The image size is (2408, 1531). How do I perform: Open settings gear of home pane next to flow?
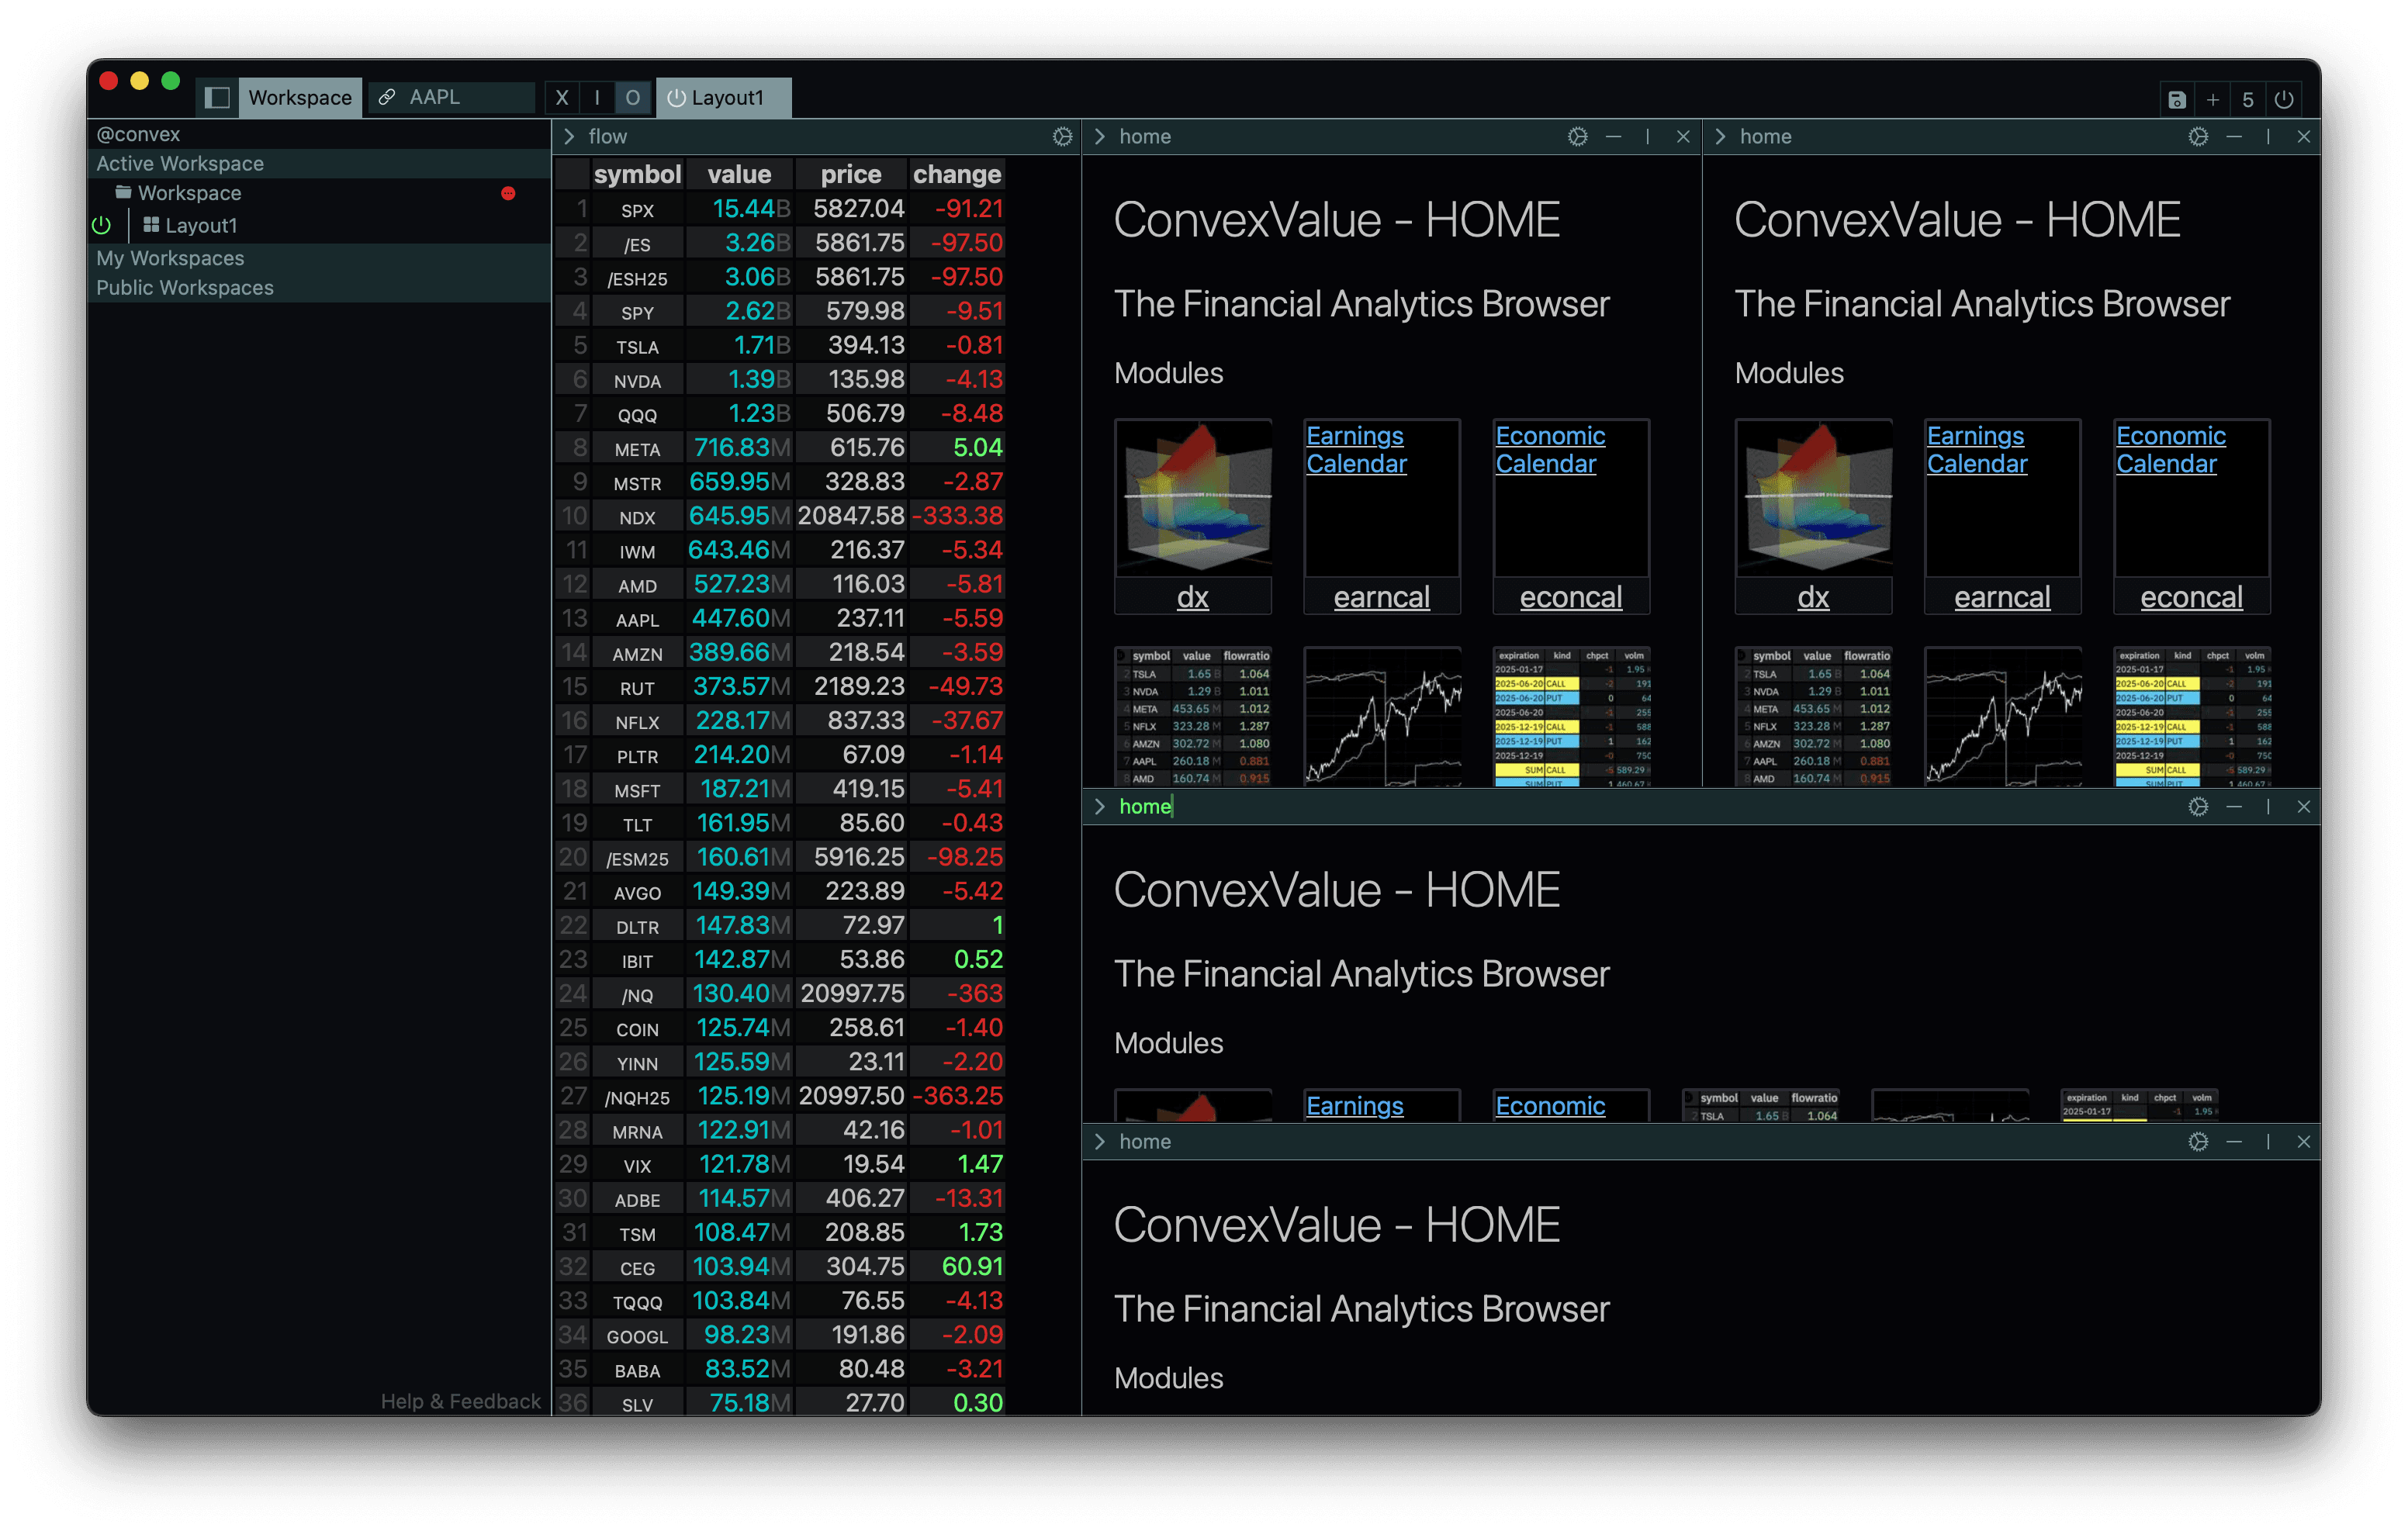pyautogui.click(x=1577, y=136)
